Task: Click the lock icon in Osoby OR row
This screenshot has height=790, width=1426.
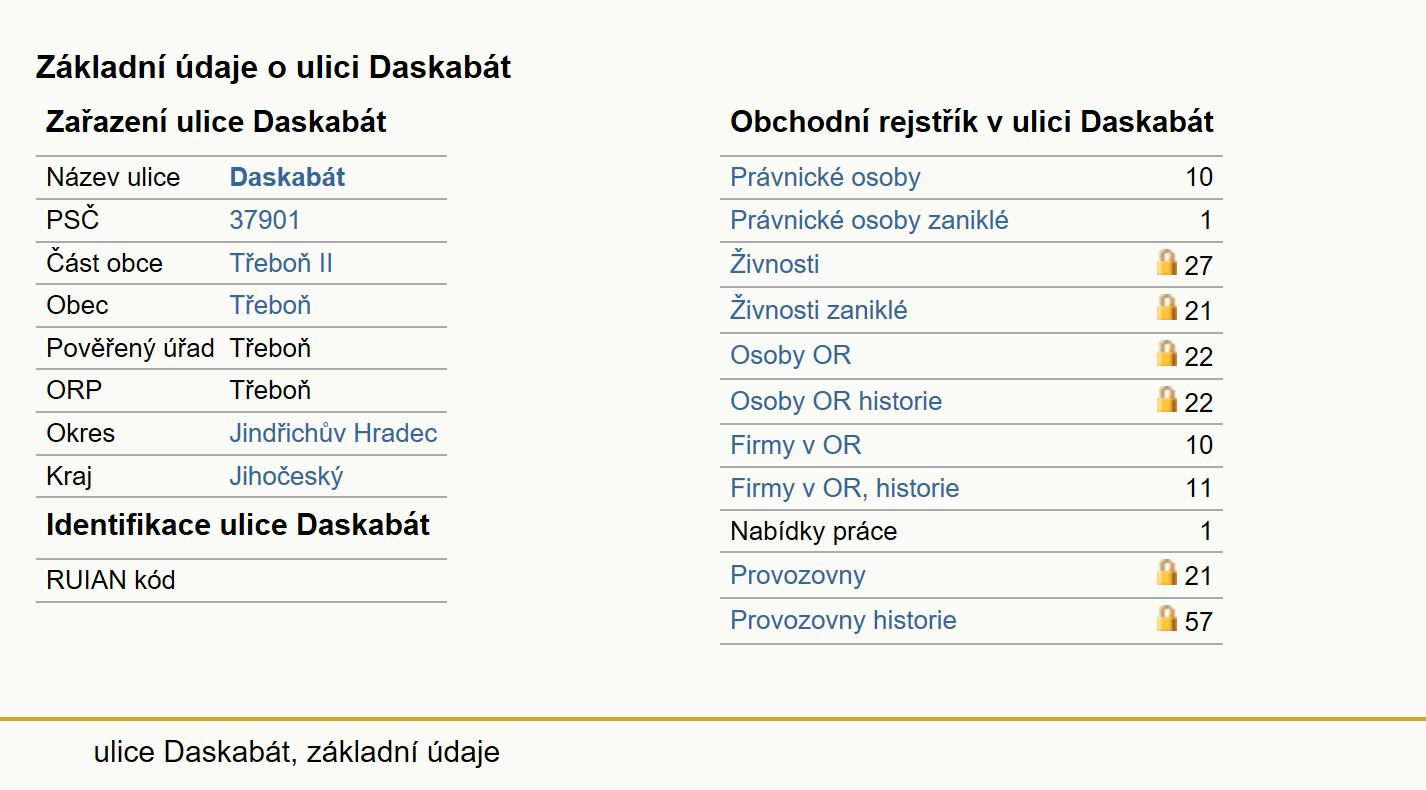Action: [x=1167, y=354]
